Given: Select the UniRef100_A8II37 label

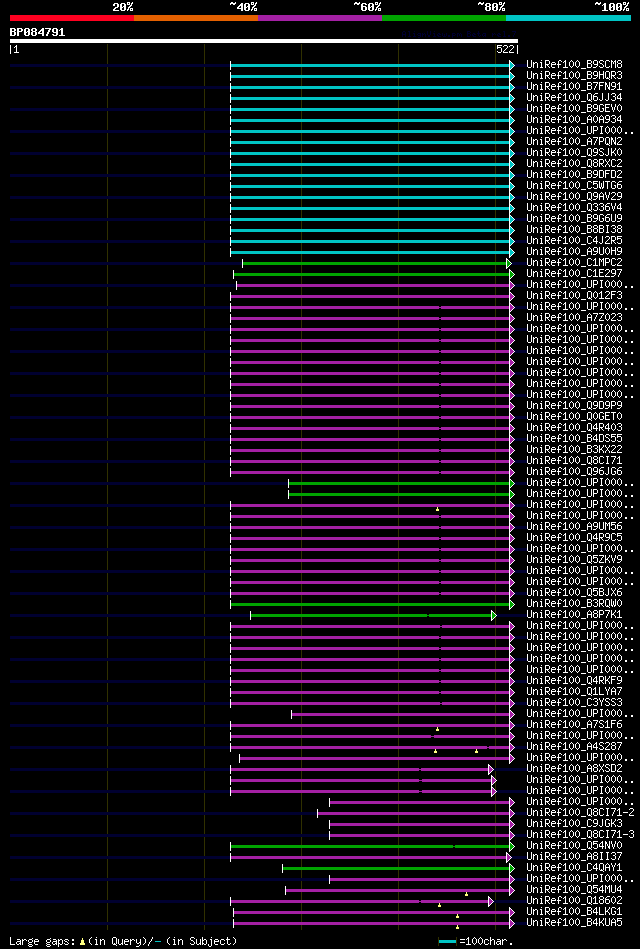Looking at the screenshot, I should pos(574,857).
